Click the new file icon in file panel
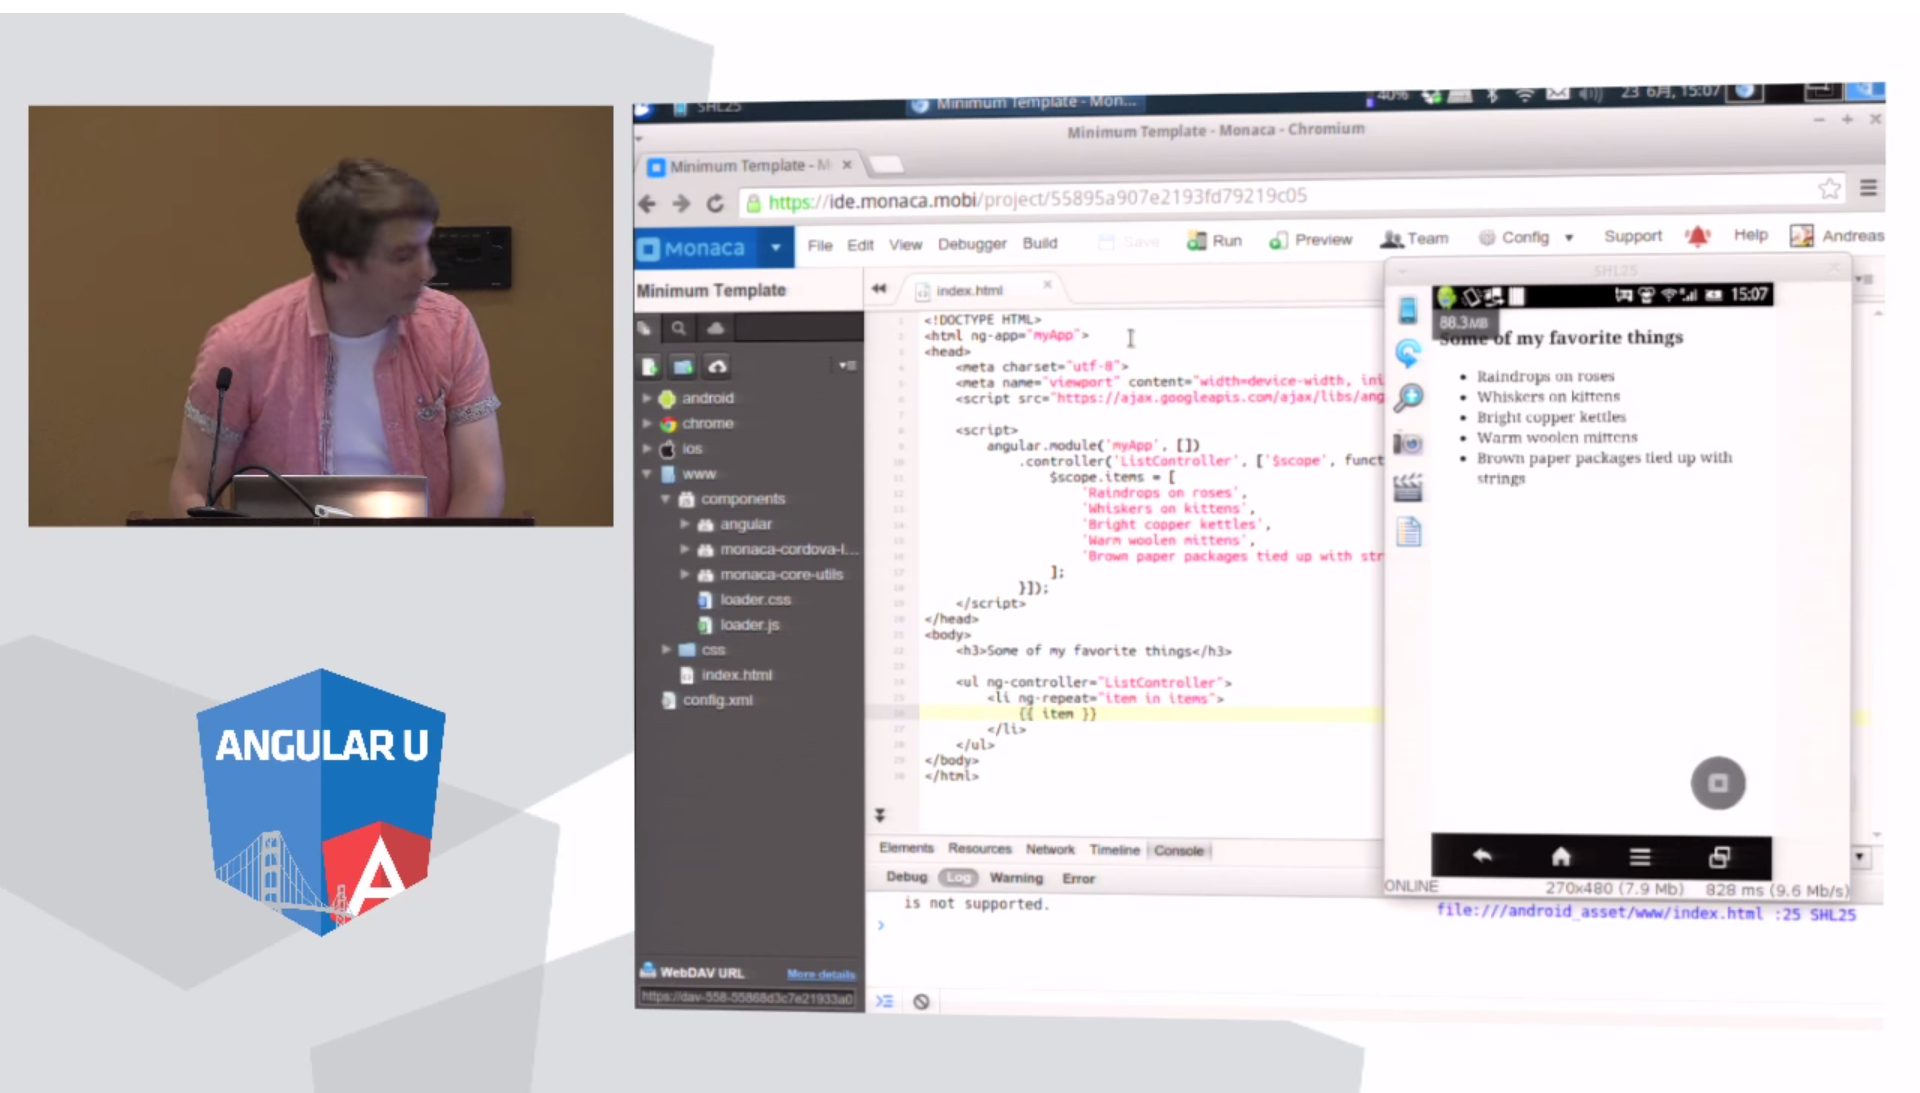Screen dimensions: 1920x1093 pyautogui.click(x=649, y=367)
